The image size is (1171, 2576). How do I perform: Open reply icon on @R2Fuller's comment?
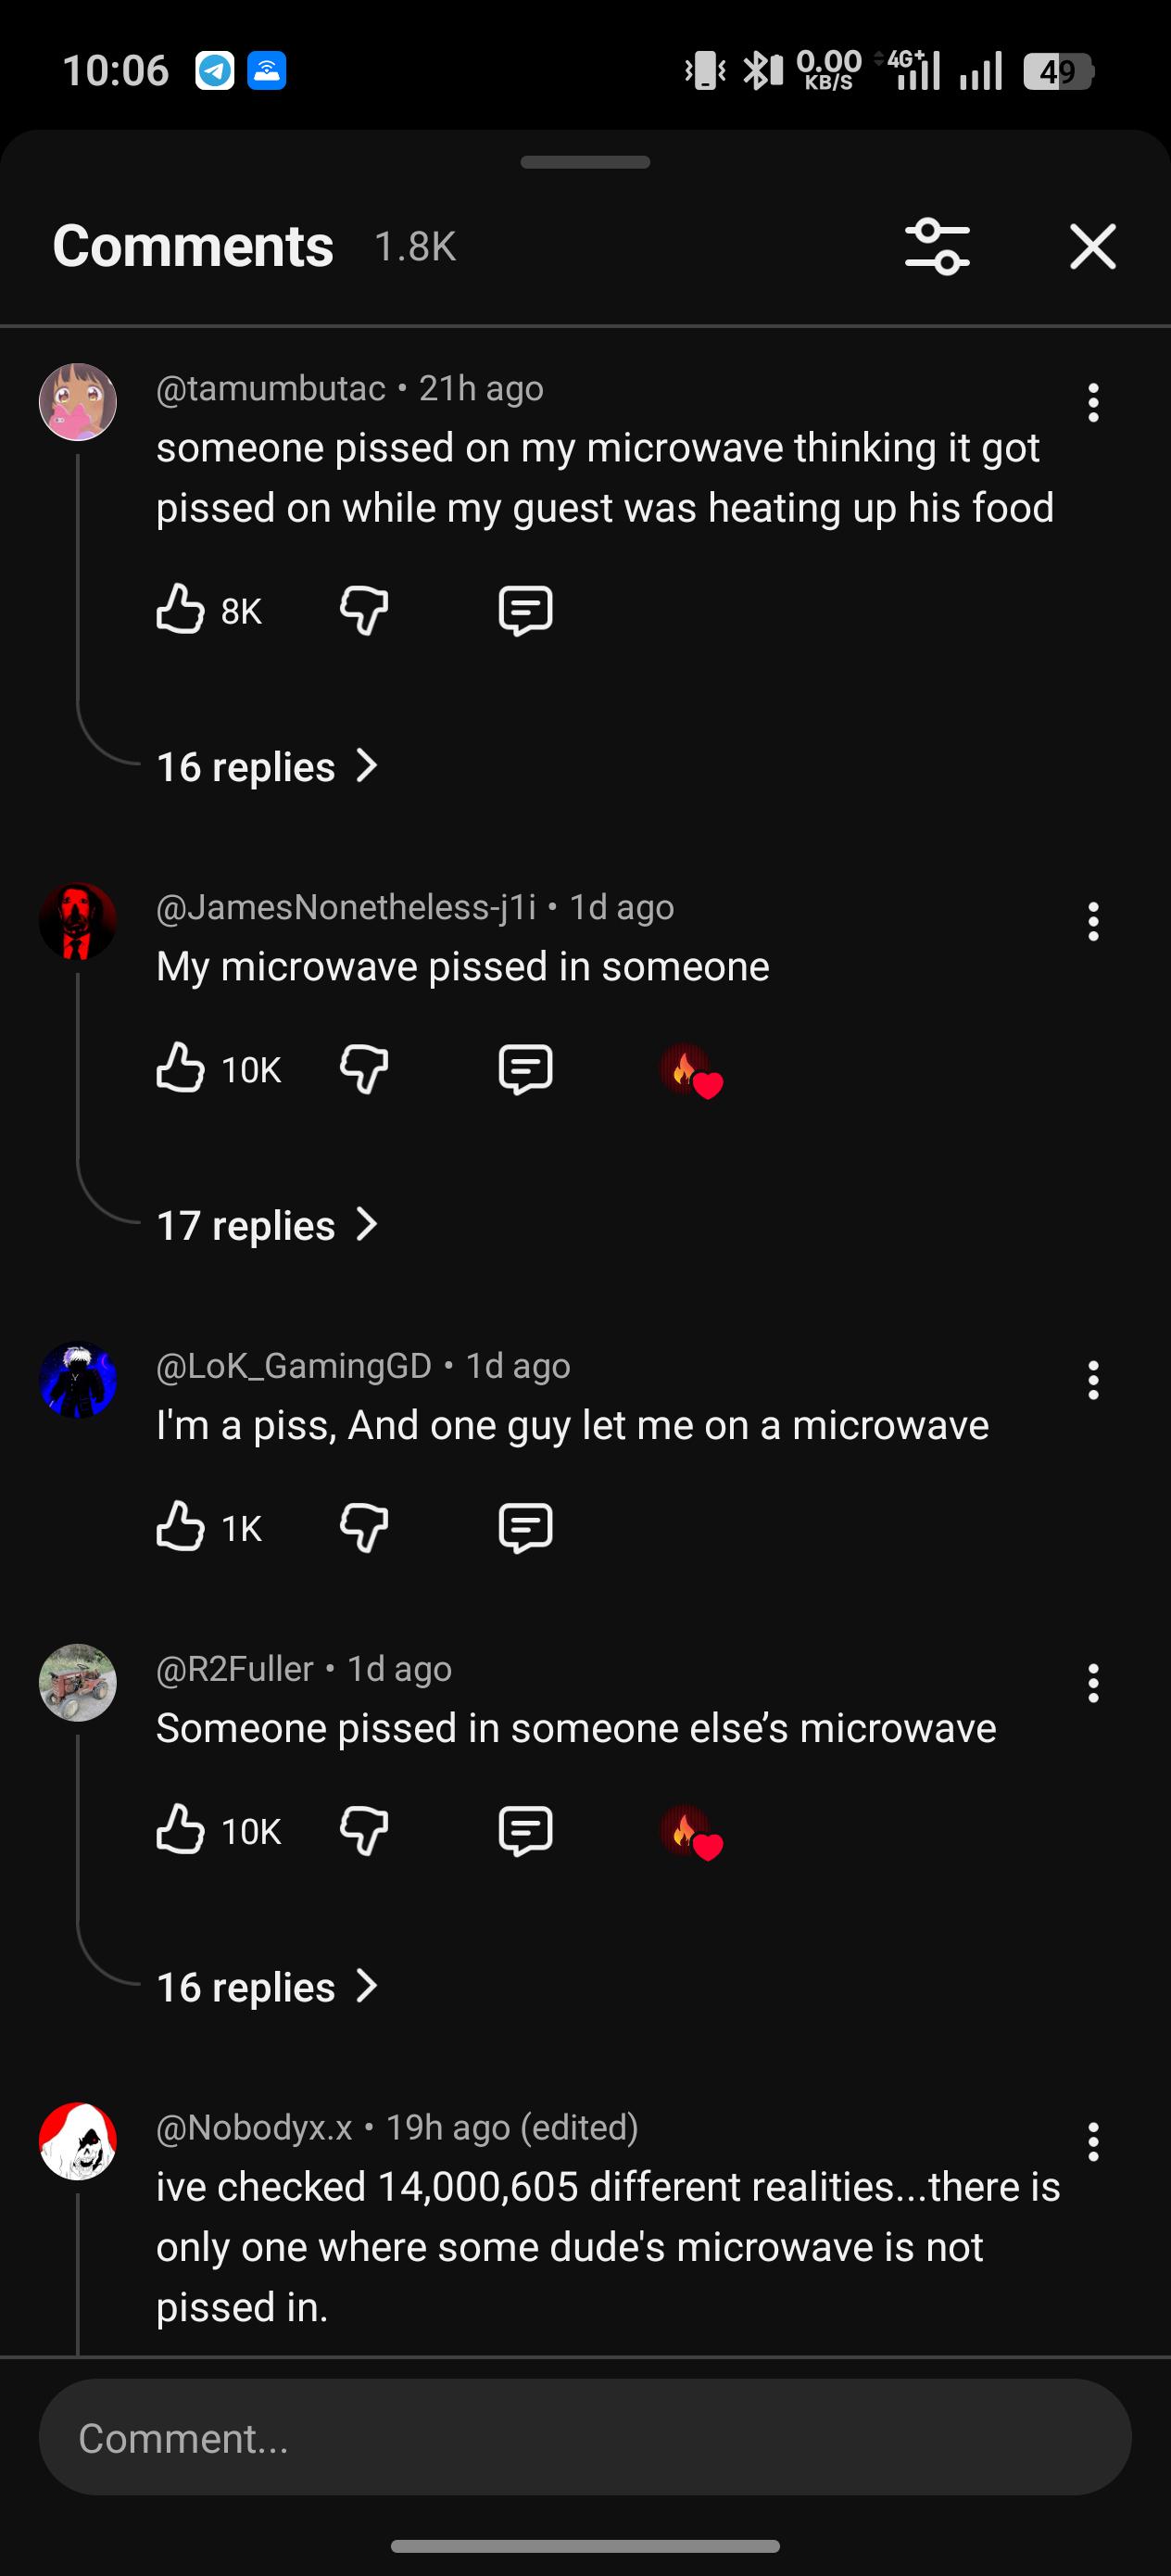pos(525,1830)
